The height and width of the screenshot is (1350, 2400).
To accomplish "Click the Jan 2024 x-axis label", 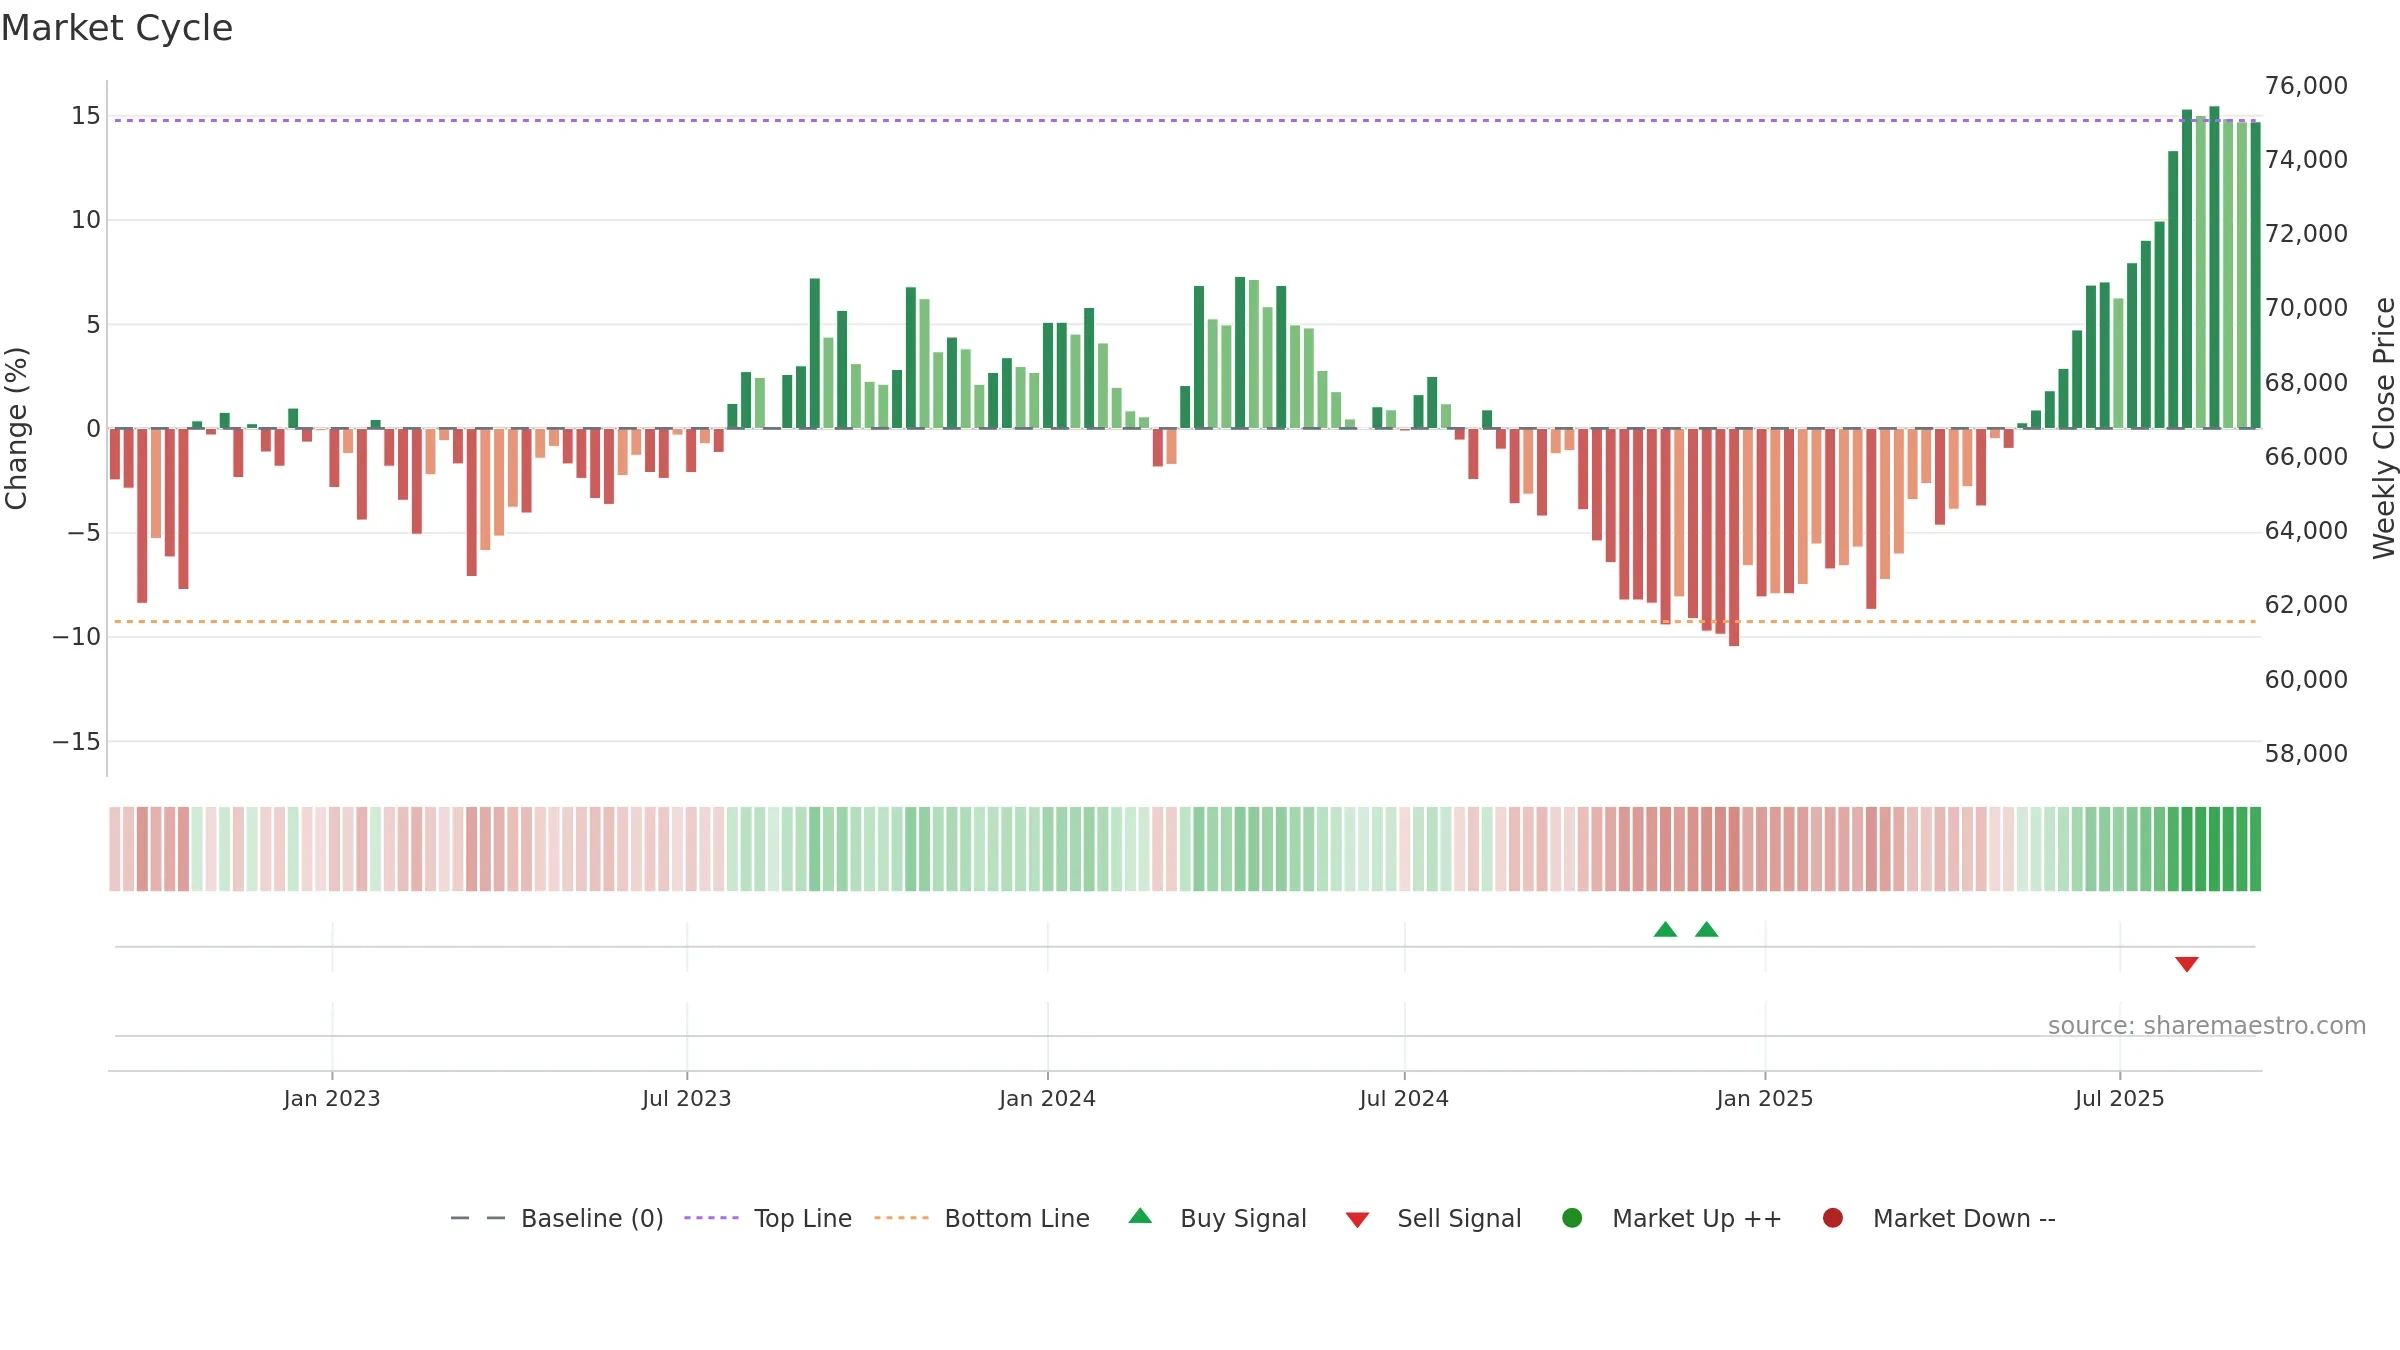I will coord(1047,1098).
